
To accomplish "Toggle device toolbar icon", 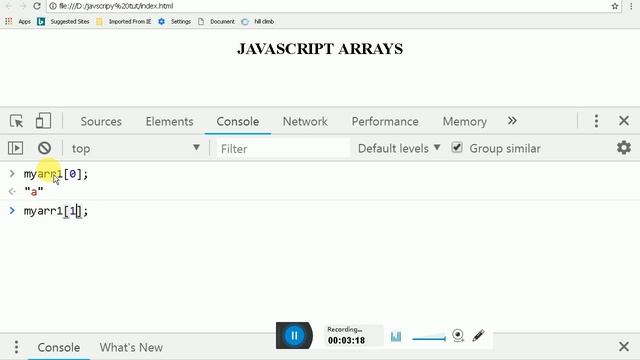I will click(43, 121).
